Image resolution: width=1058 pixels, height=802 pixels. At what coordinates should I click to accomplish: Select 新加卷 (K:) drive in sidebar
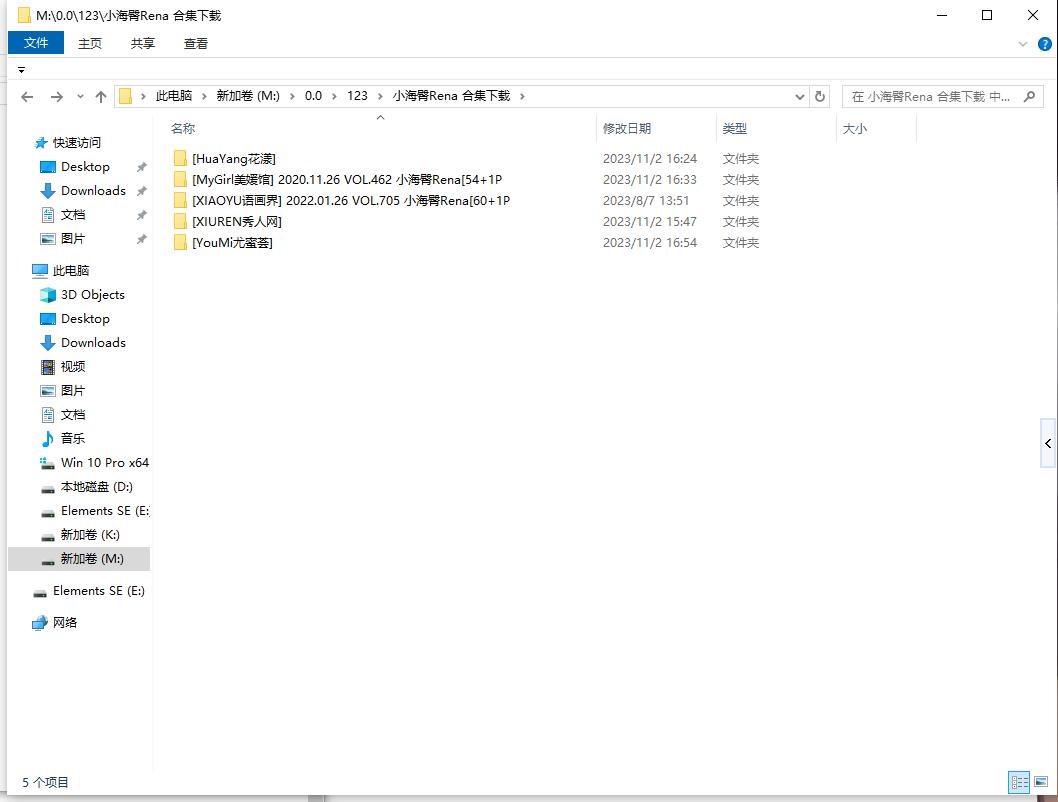click(90, 535)
